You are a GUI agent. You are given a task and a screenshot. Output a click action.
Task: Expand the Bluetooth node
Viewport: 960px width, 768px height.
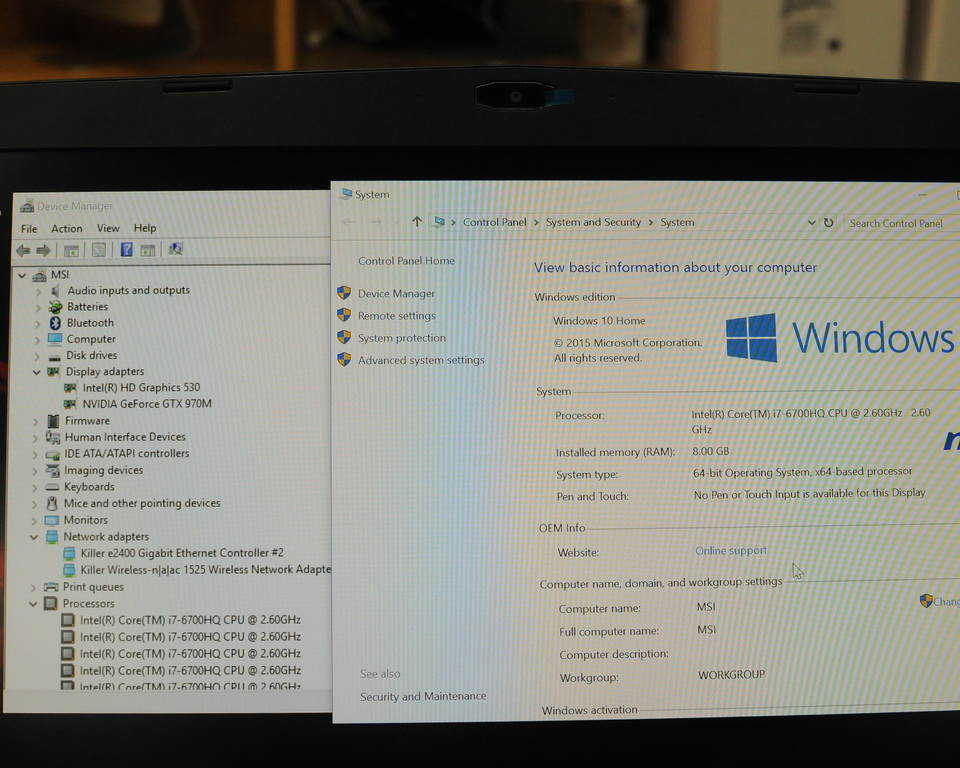coord(38,323)
